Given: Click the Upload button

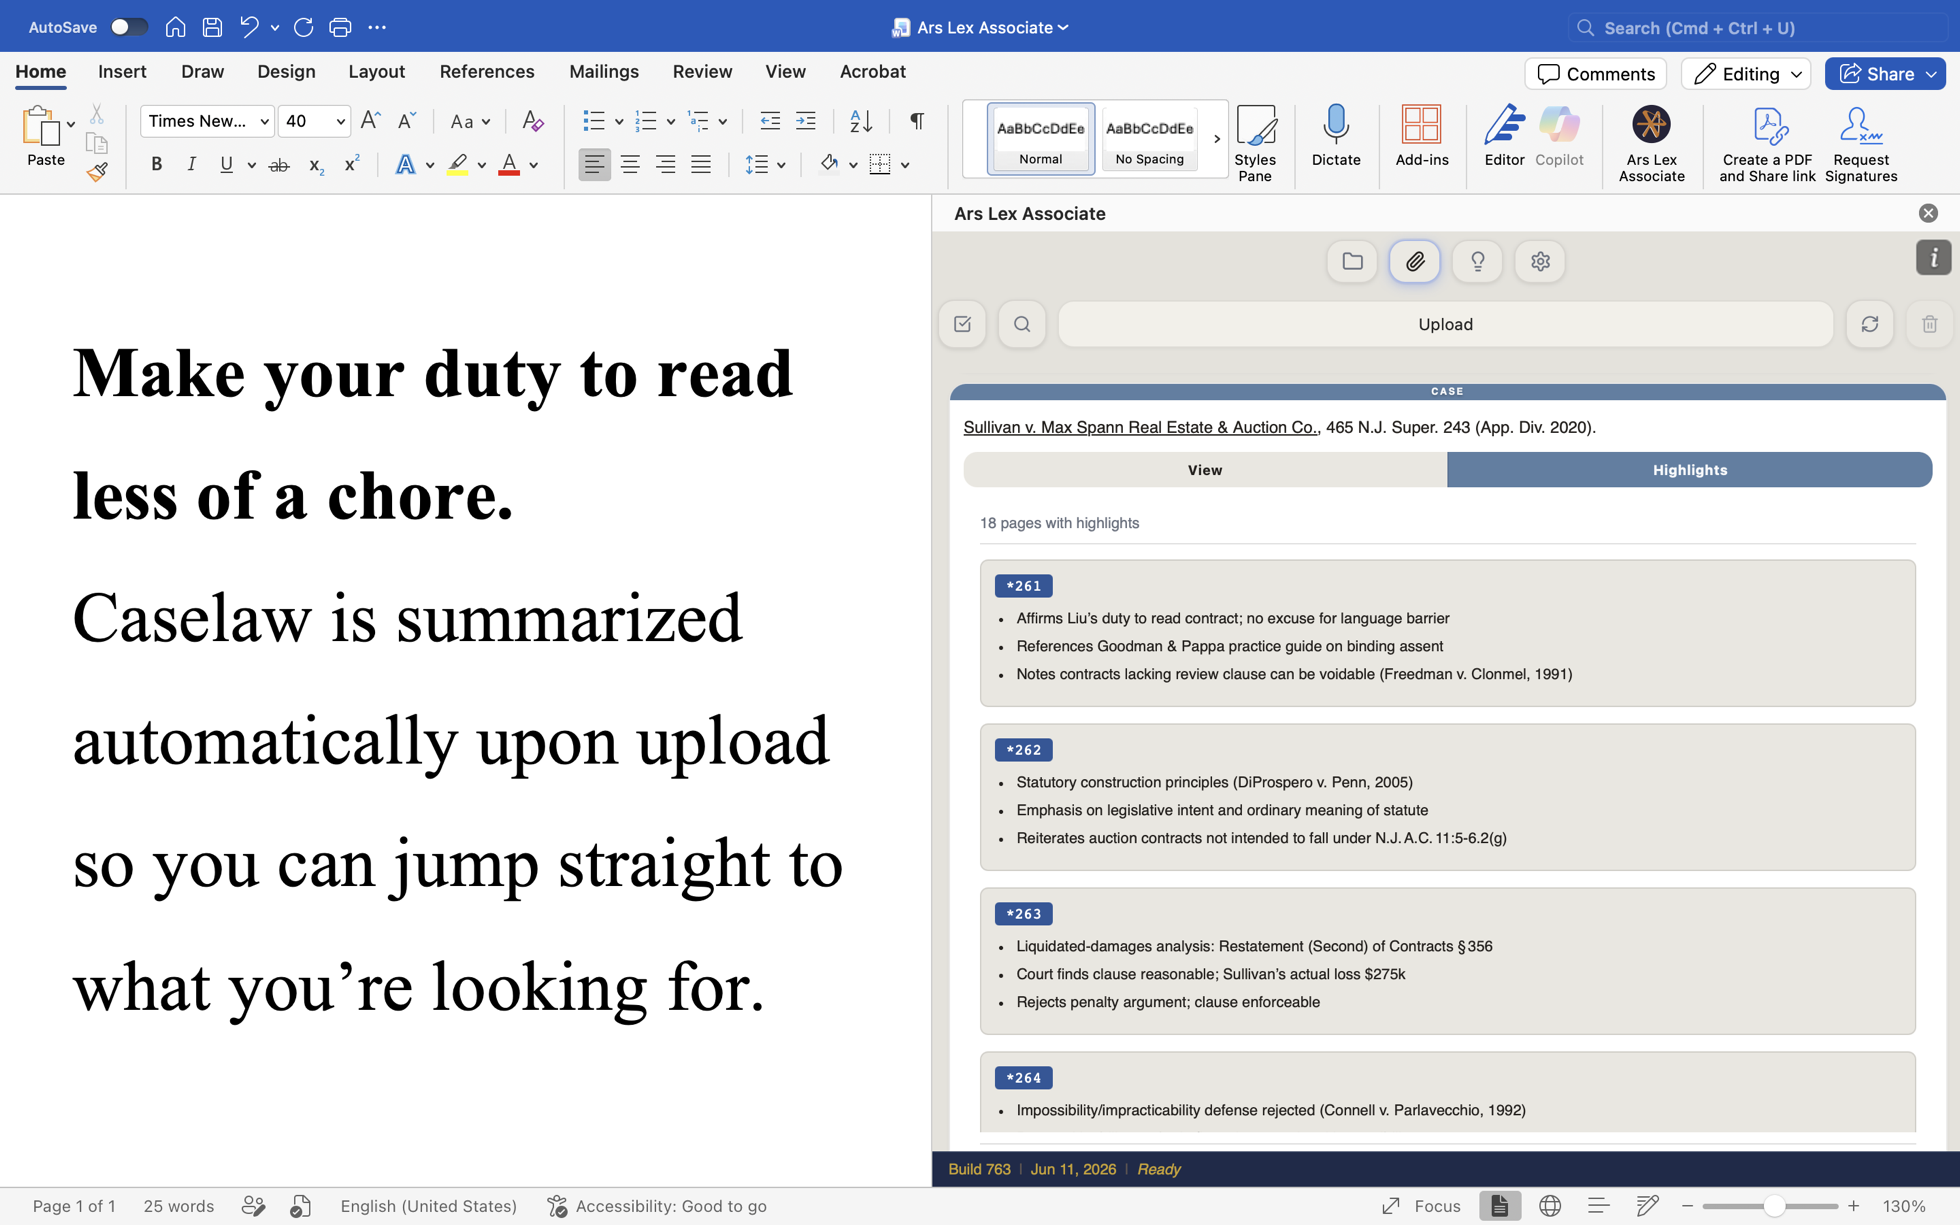Looking at the screenshot, I should (1445, 324).
